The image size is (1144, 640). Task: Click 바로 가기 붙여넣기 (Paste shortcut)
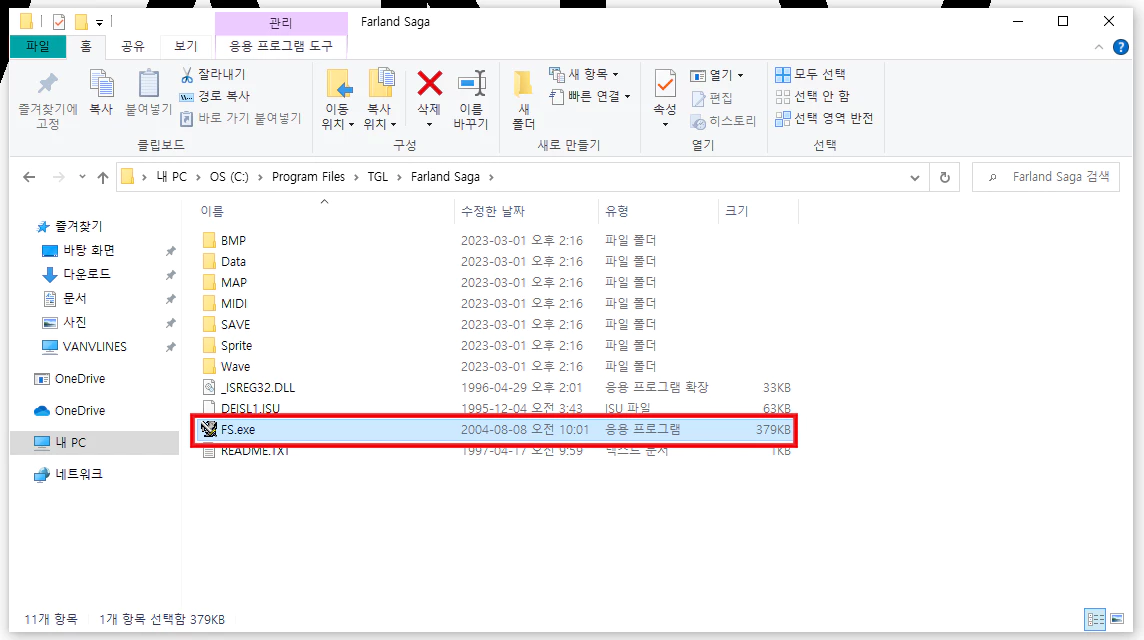[240, 117]
